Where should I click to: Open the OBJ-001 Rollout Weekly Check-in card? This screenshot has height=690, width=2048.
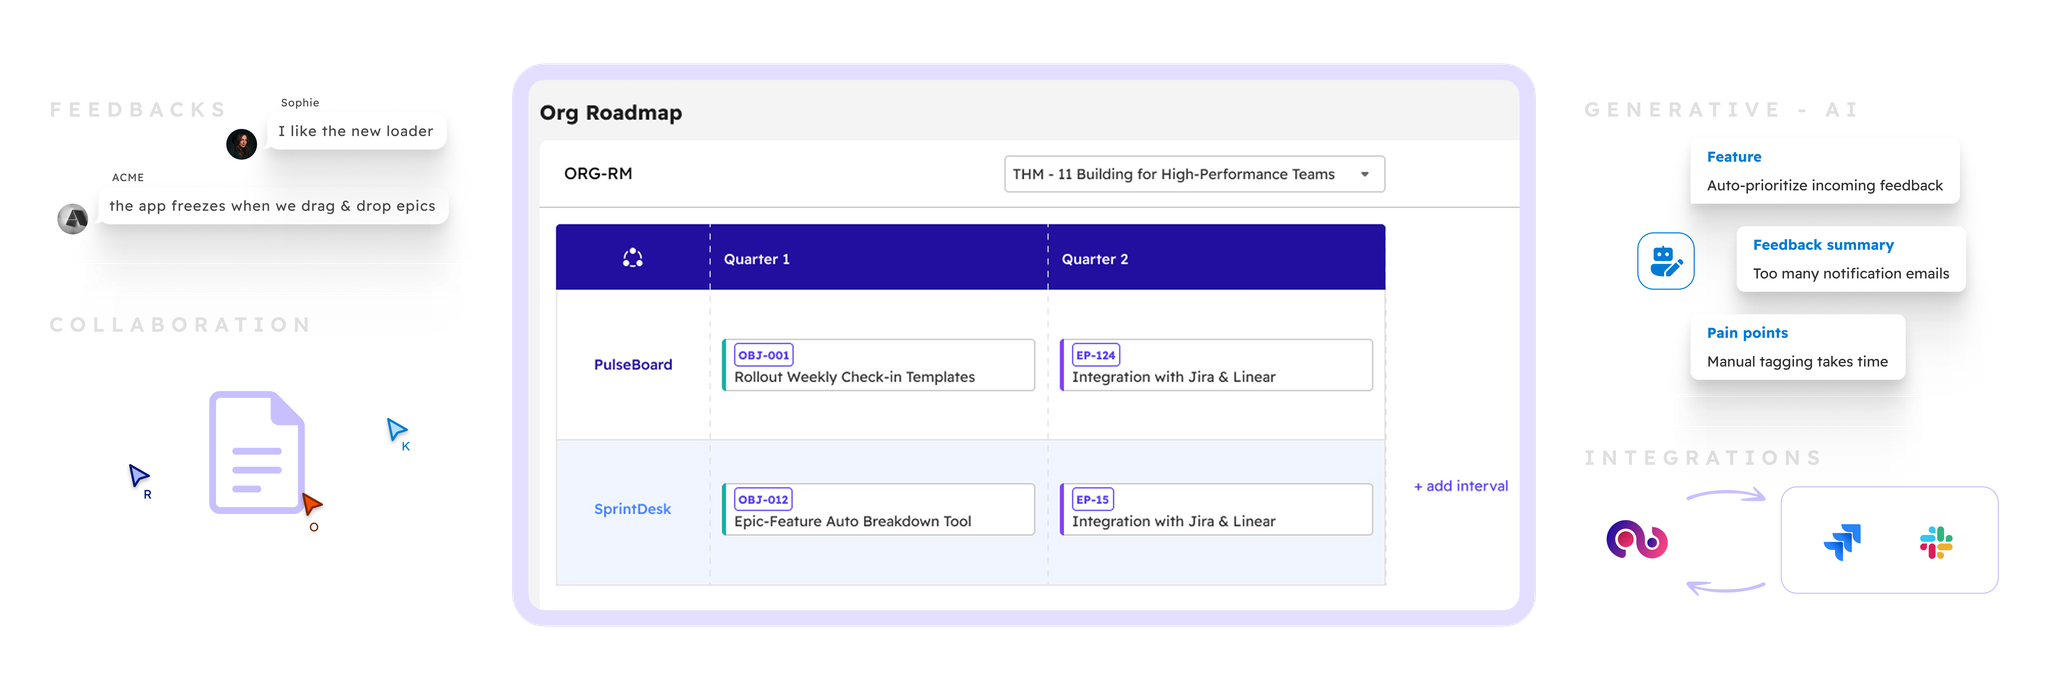(878, 365)
